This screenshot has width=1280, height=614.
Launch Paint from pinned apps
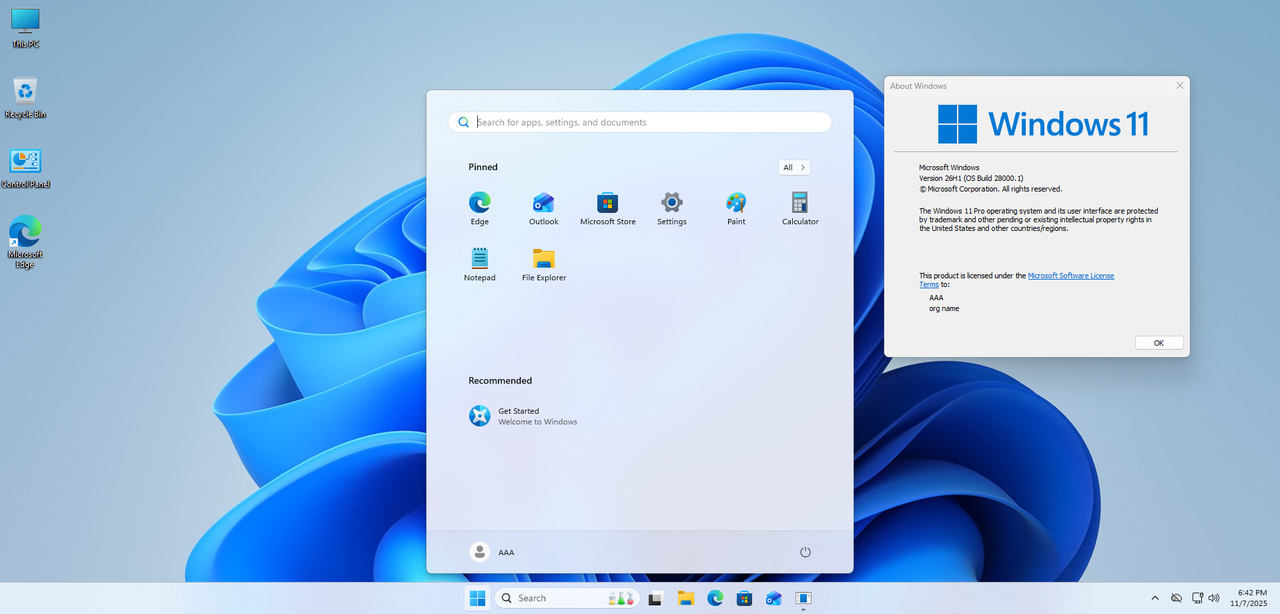[736, 208]
